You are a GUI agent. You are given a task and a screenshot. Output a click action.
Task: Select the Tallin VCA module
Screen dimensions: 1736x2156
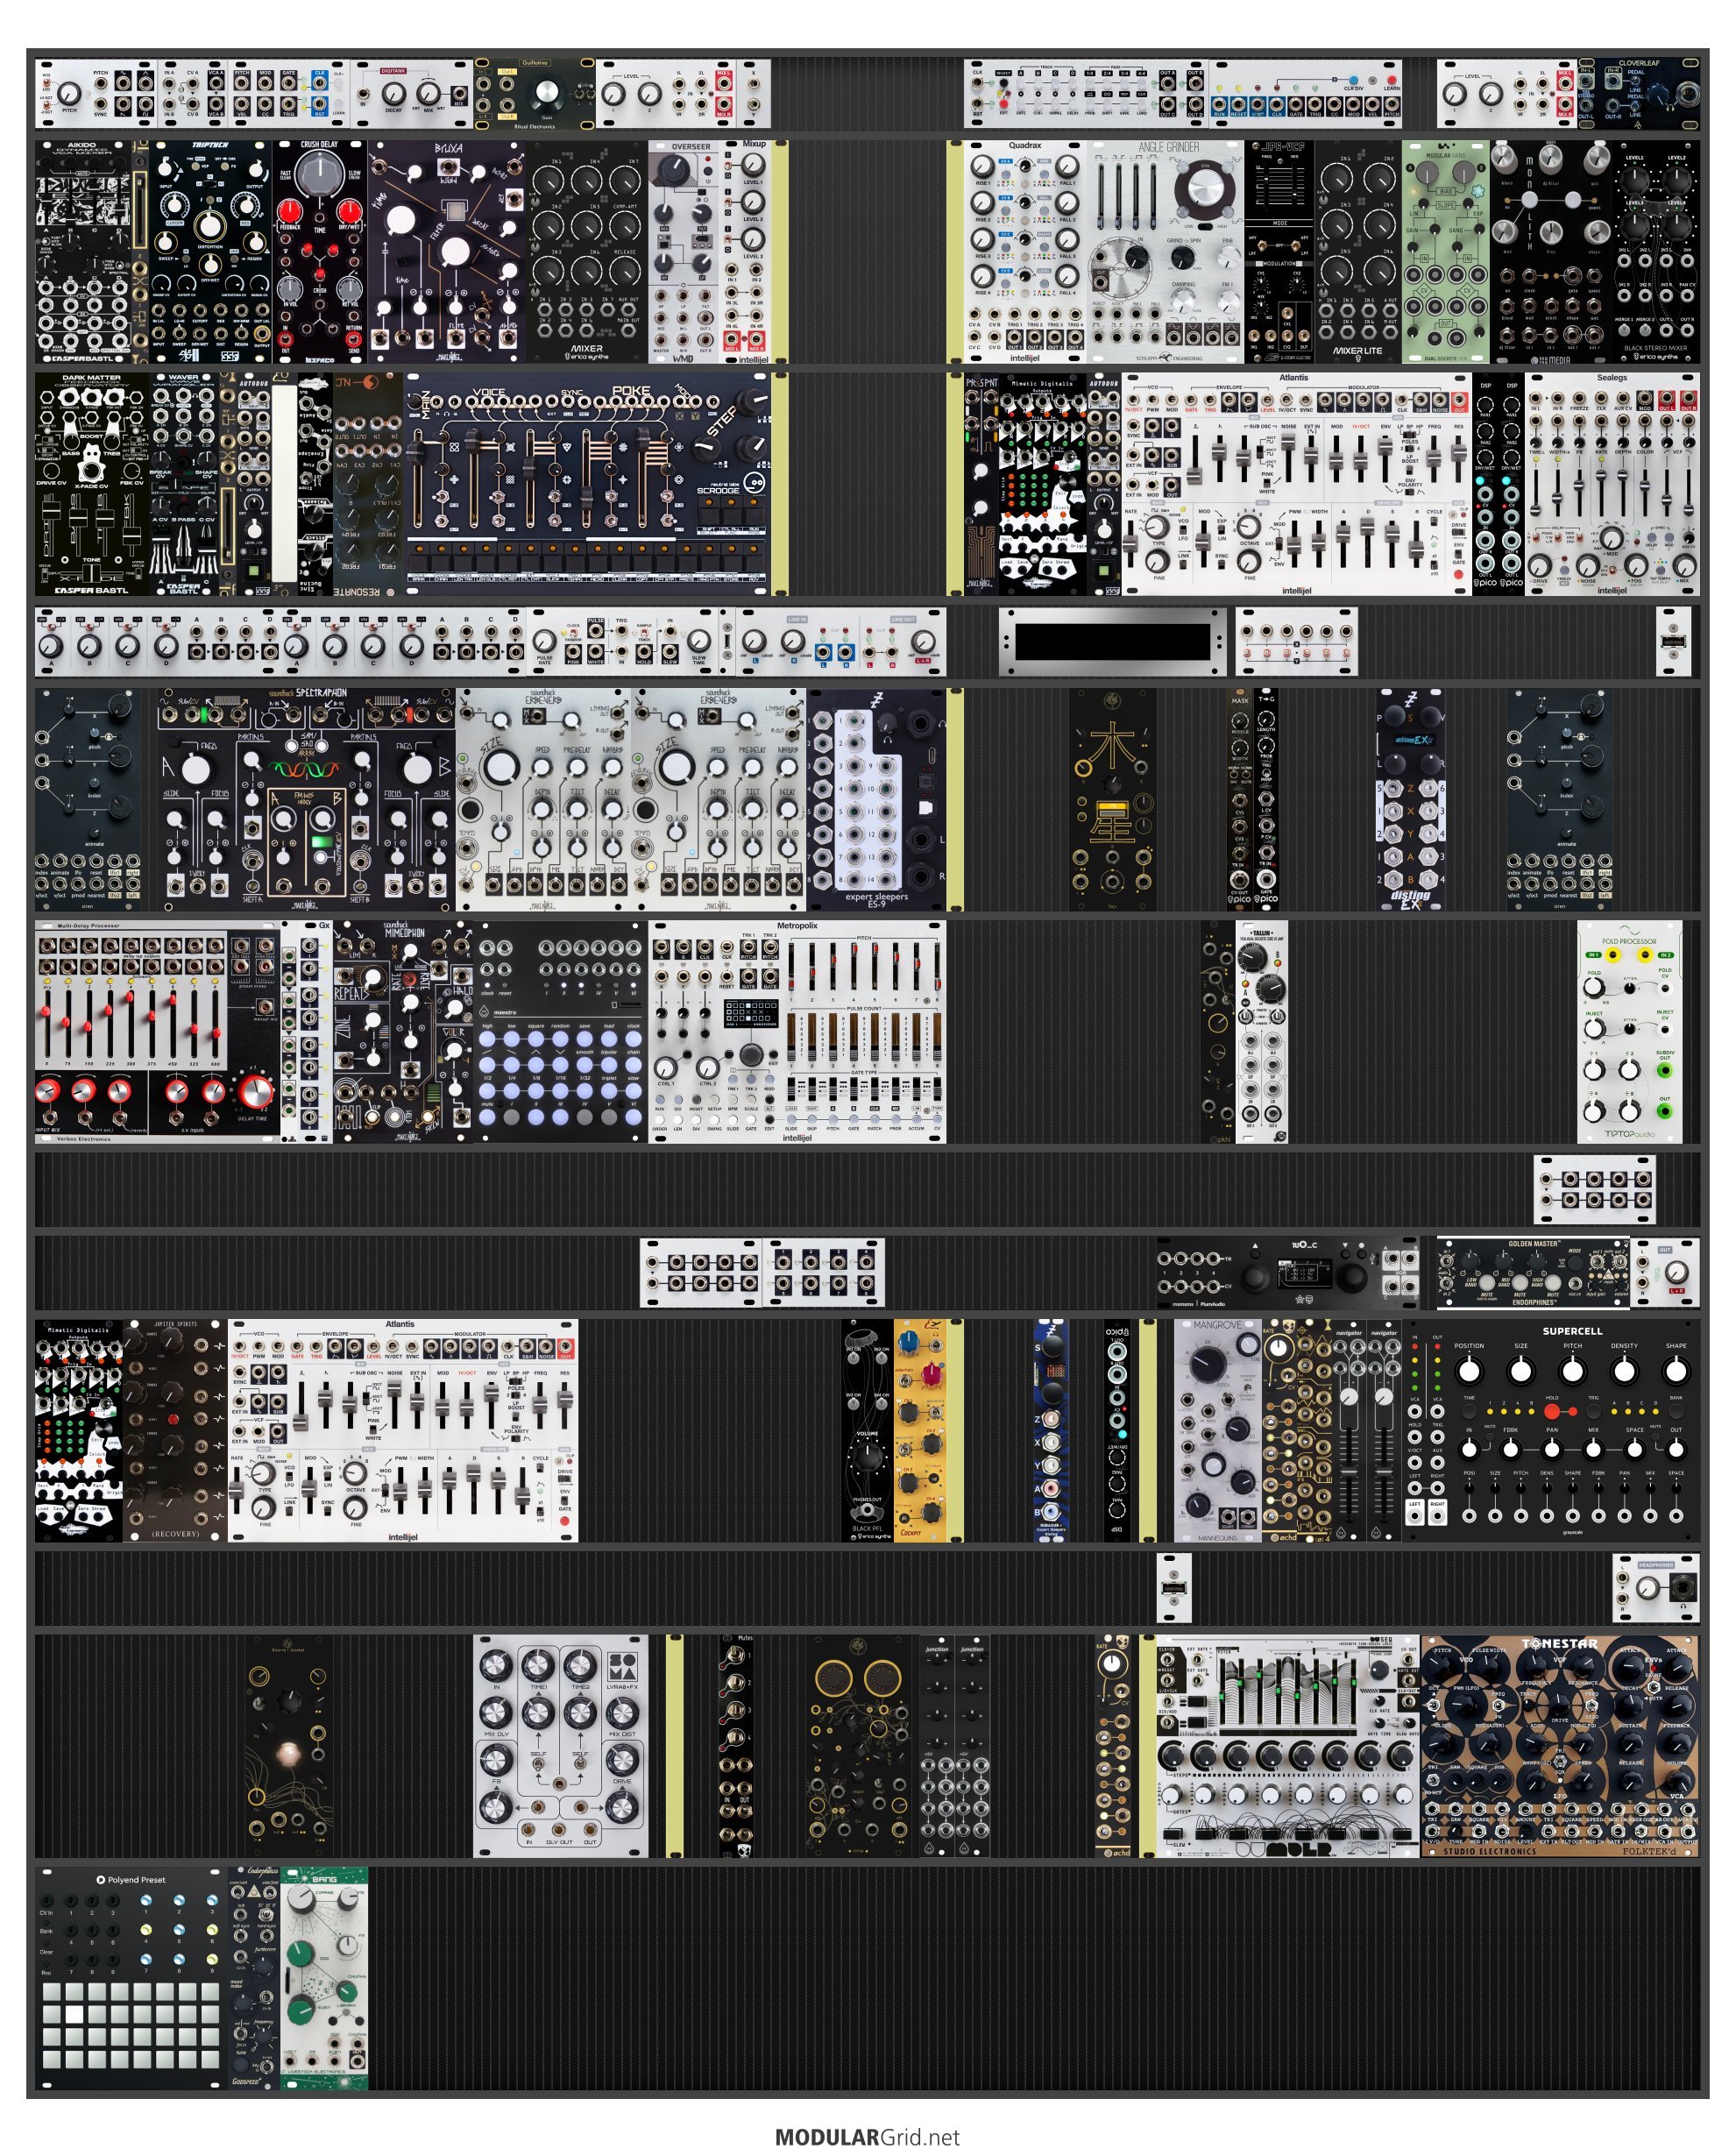coord(1262,1032)
